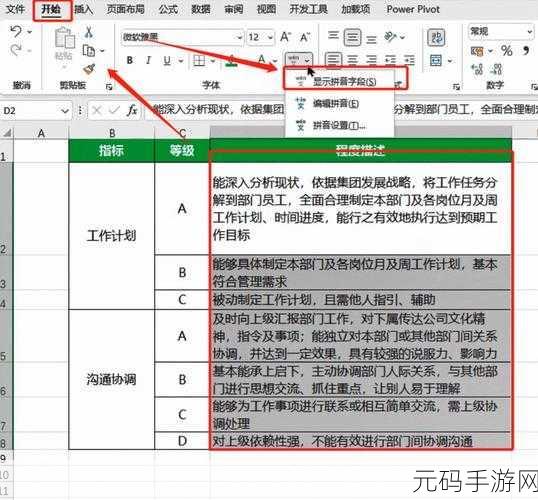Toggle Bold formatting

(x=130, y=60)
